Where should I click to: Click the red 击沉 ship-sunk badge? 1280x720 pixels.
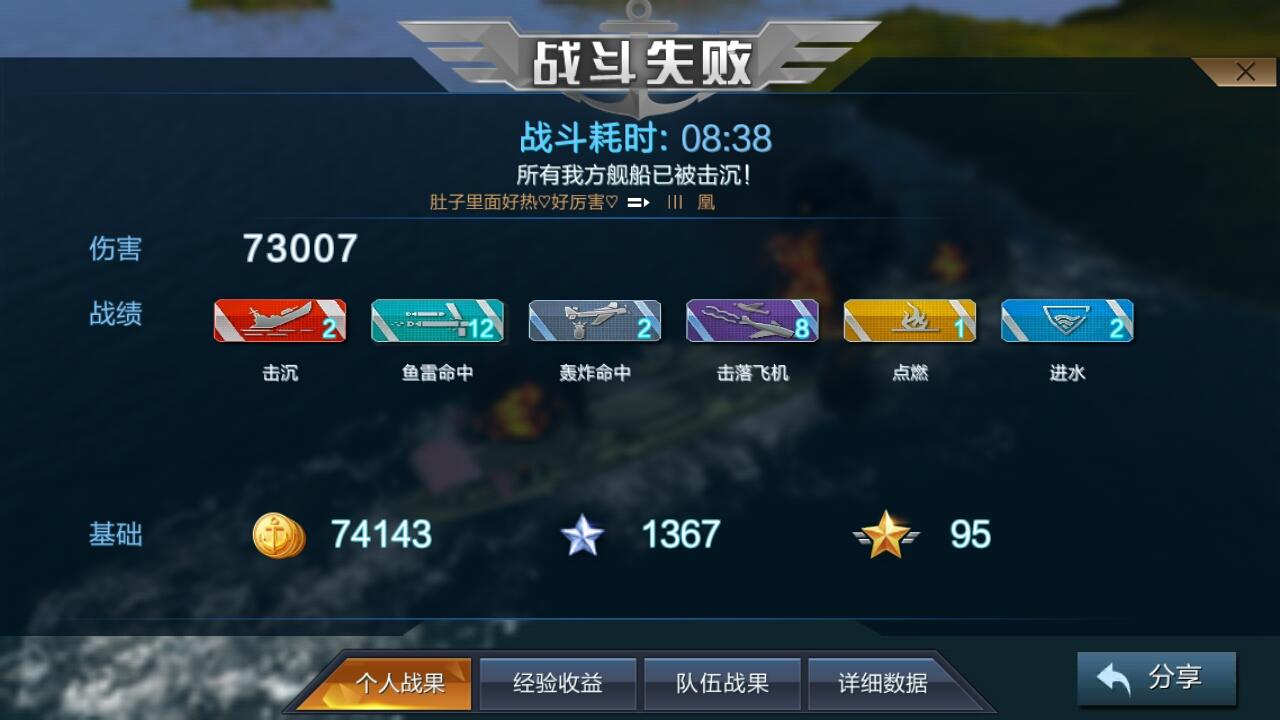[x=280, y=321]
